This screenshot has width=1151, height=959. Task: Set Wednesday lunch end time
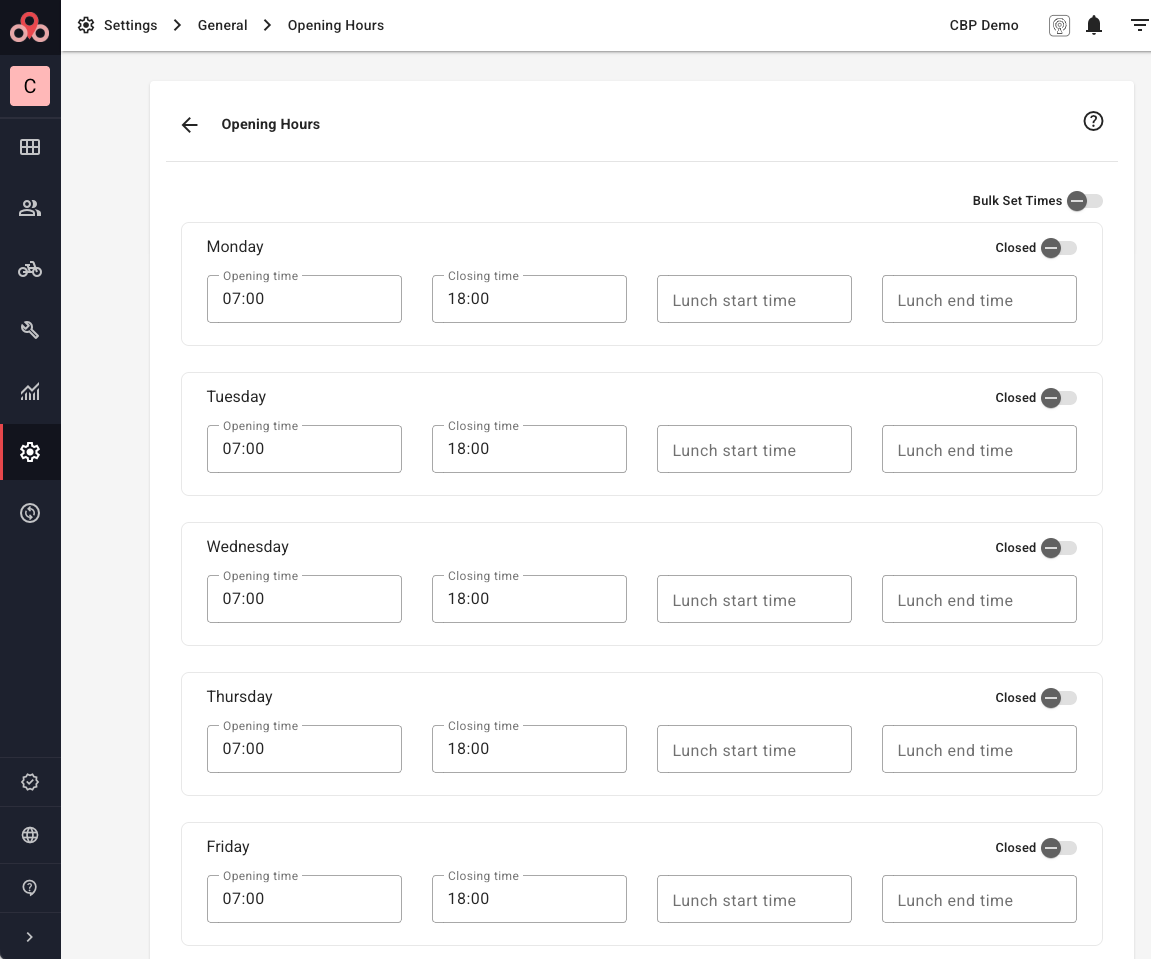pos(979,599)
